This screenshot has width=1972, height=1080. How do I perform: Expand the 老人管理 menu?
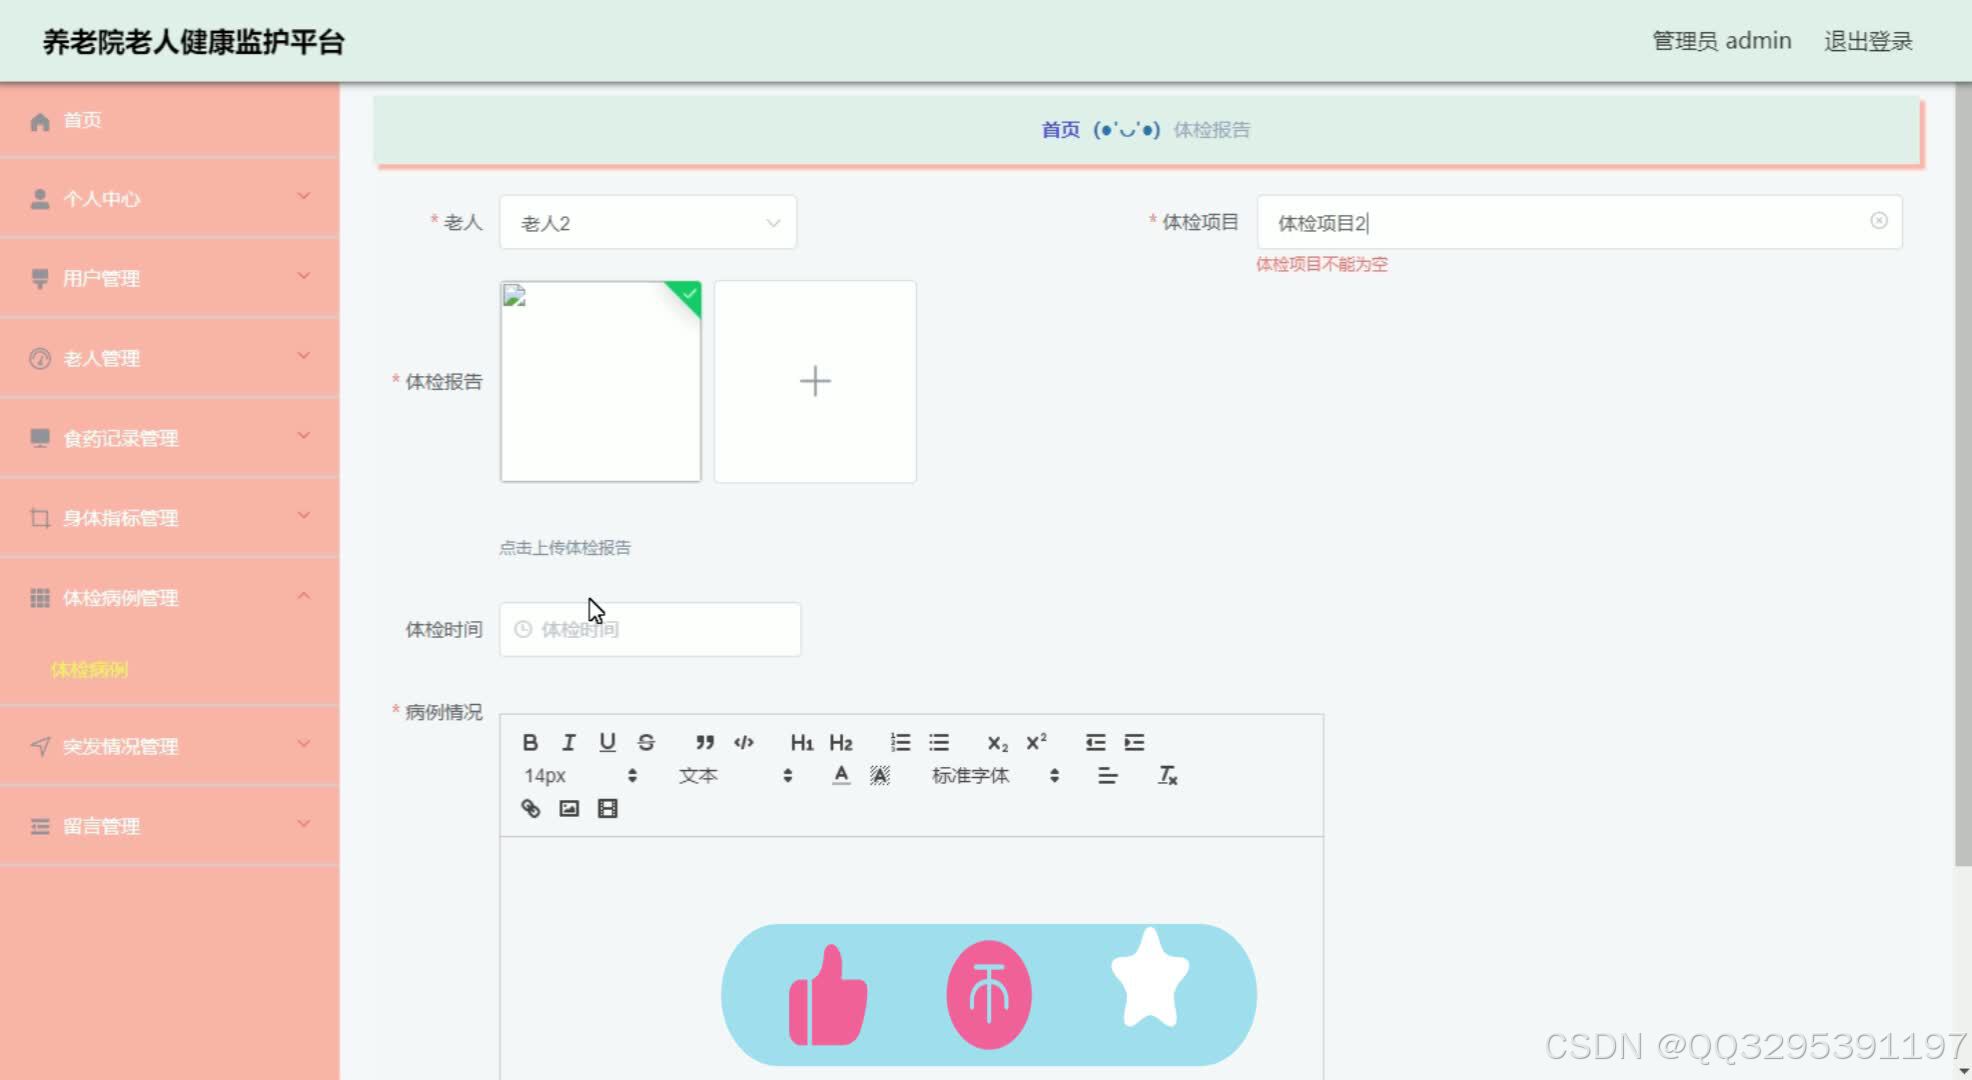pos(169,358)
